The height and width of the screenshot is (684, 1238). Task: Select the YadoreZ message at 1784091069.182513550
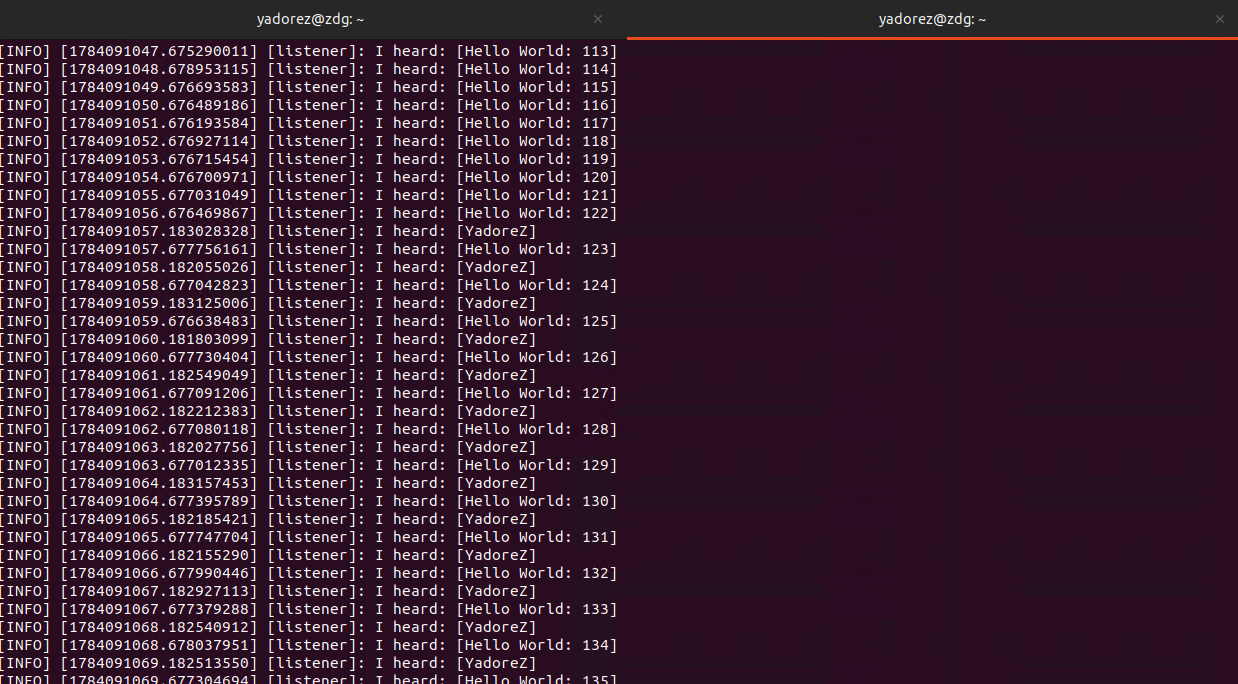(x=268, y=663)
